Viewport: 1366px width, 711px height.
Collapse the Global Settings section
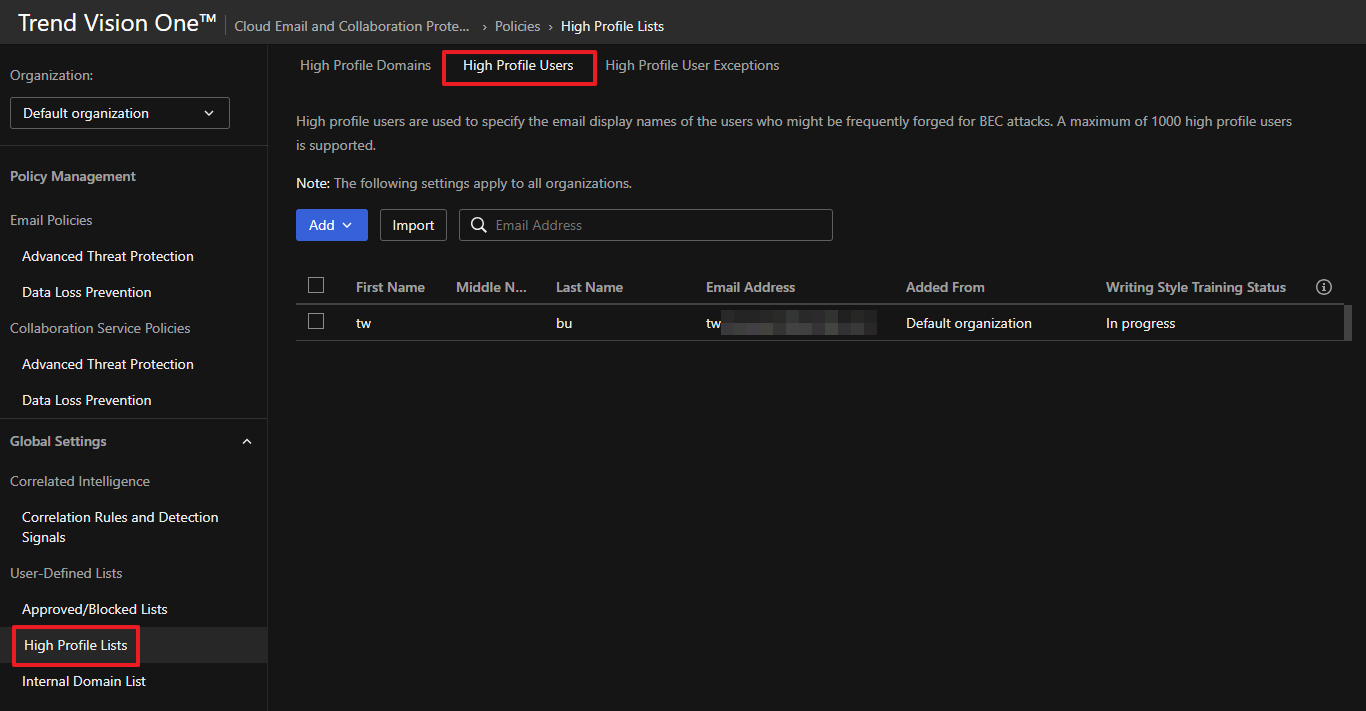pyautogui.click(x=247, y=442)
